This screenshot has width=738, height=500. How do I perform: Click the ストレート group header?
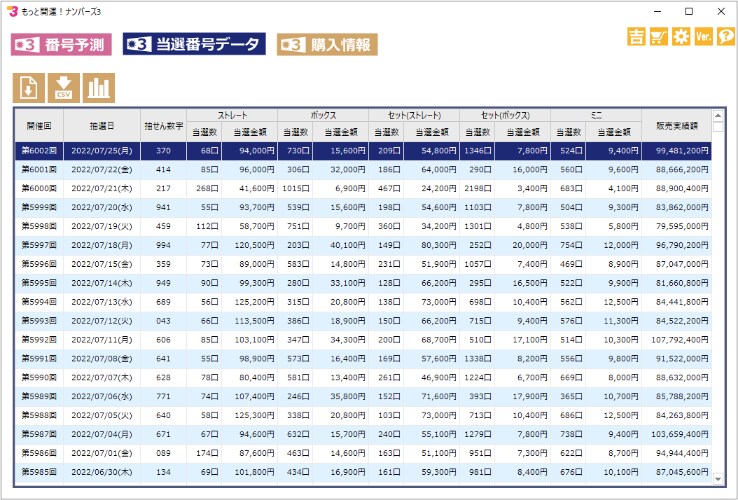click(x=232, y=115)
